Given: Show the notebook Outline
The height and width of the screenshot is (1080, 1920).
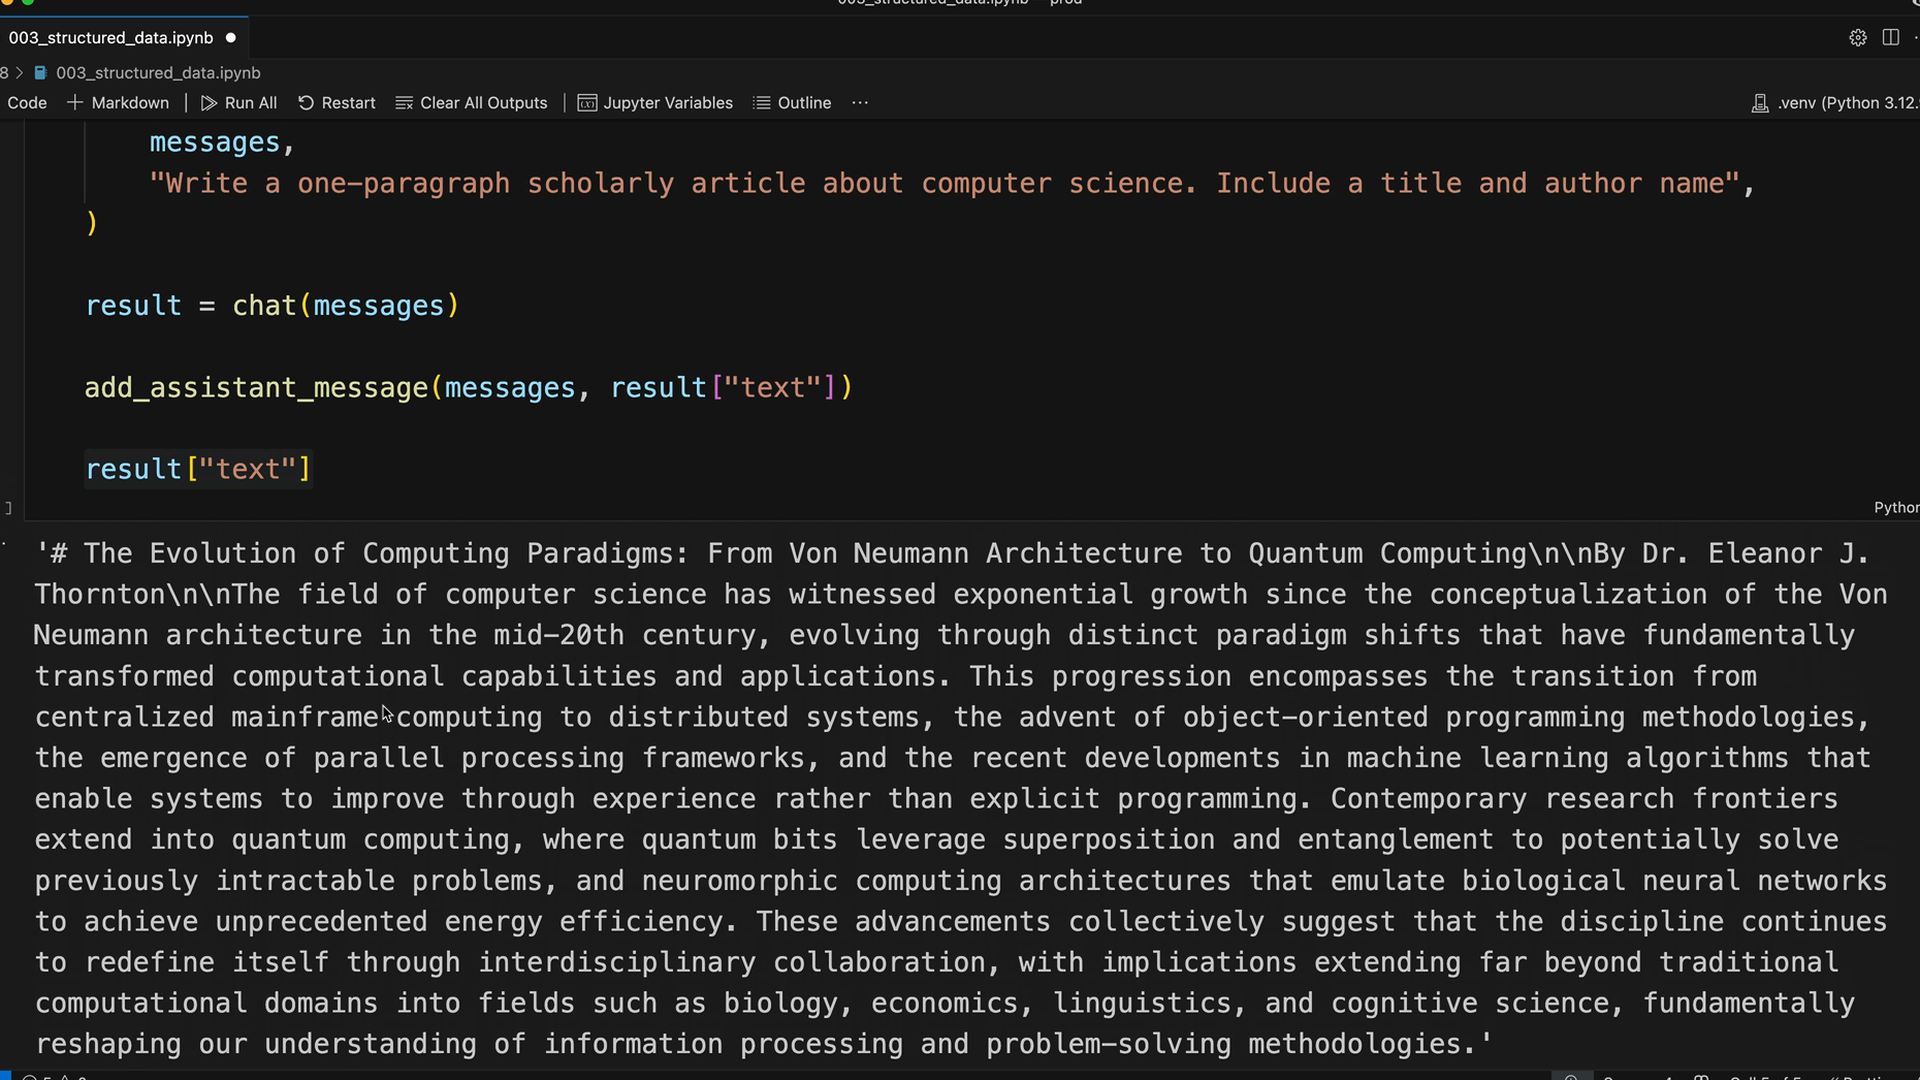Looking at the screenshot, I should pyautogui.click(x=792, y=103).
